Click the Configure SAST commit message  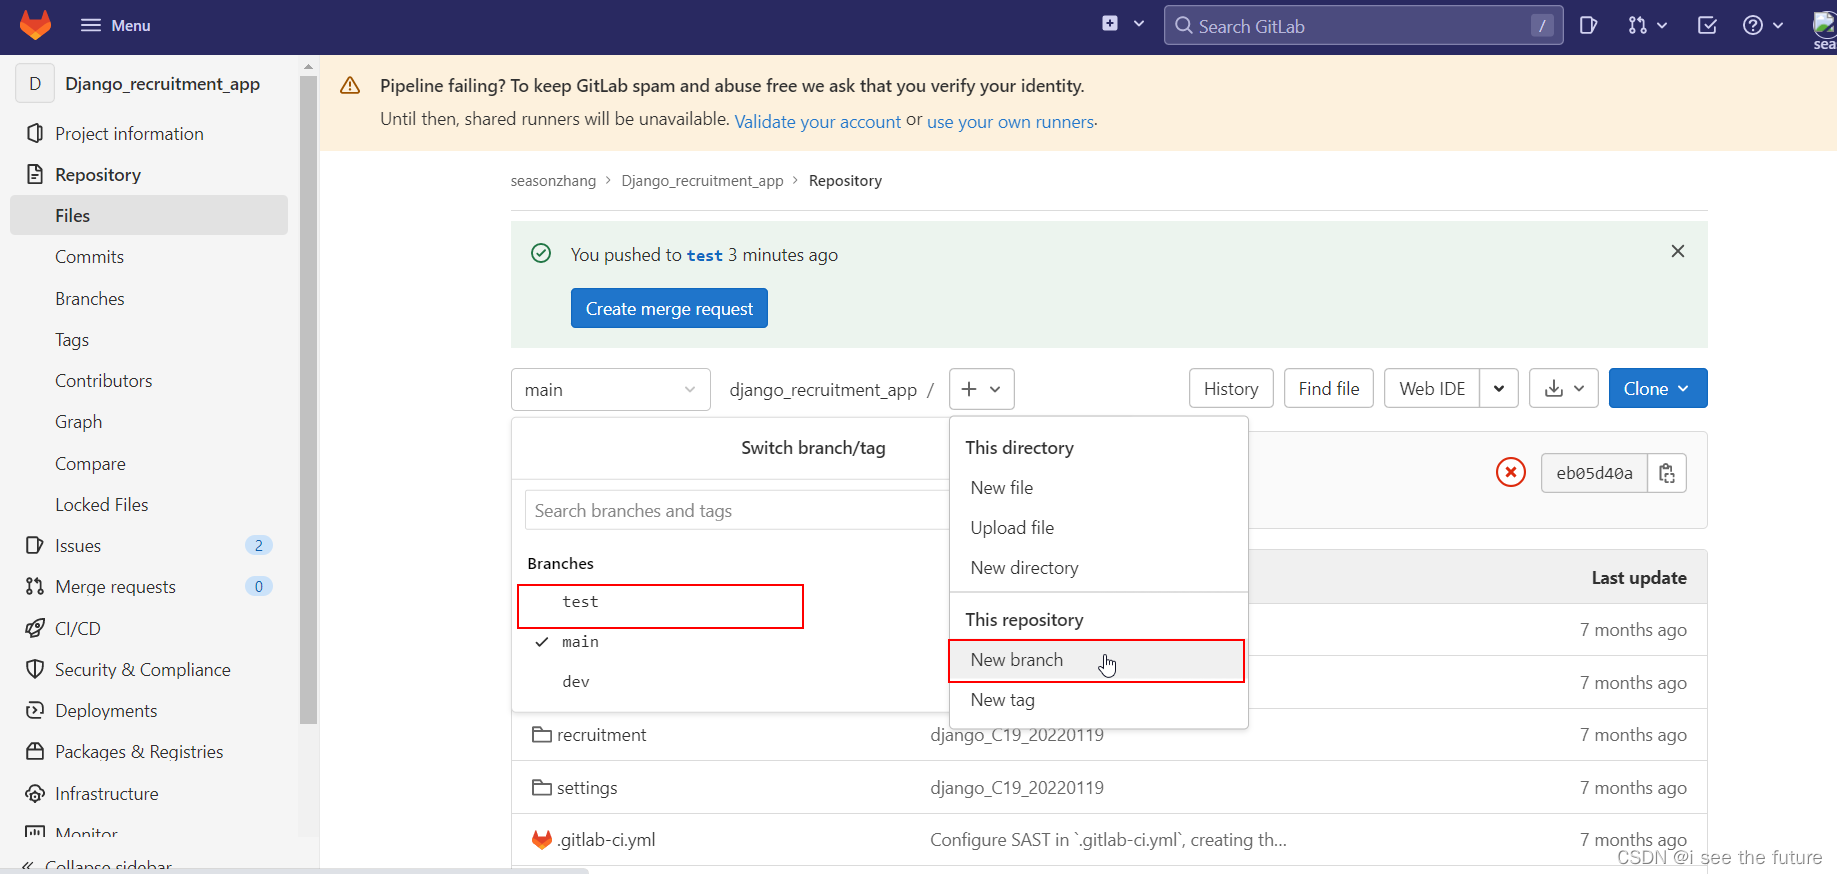click(1108, 840)
